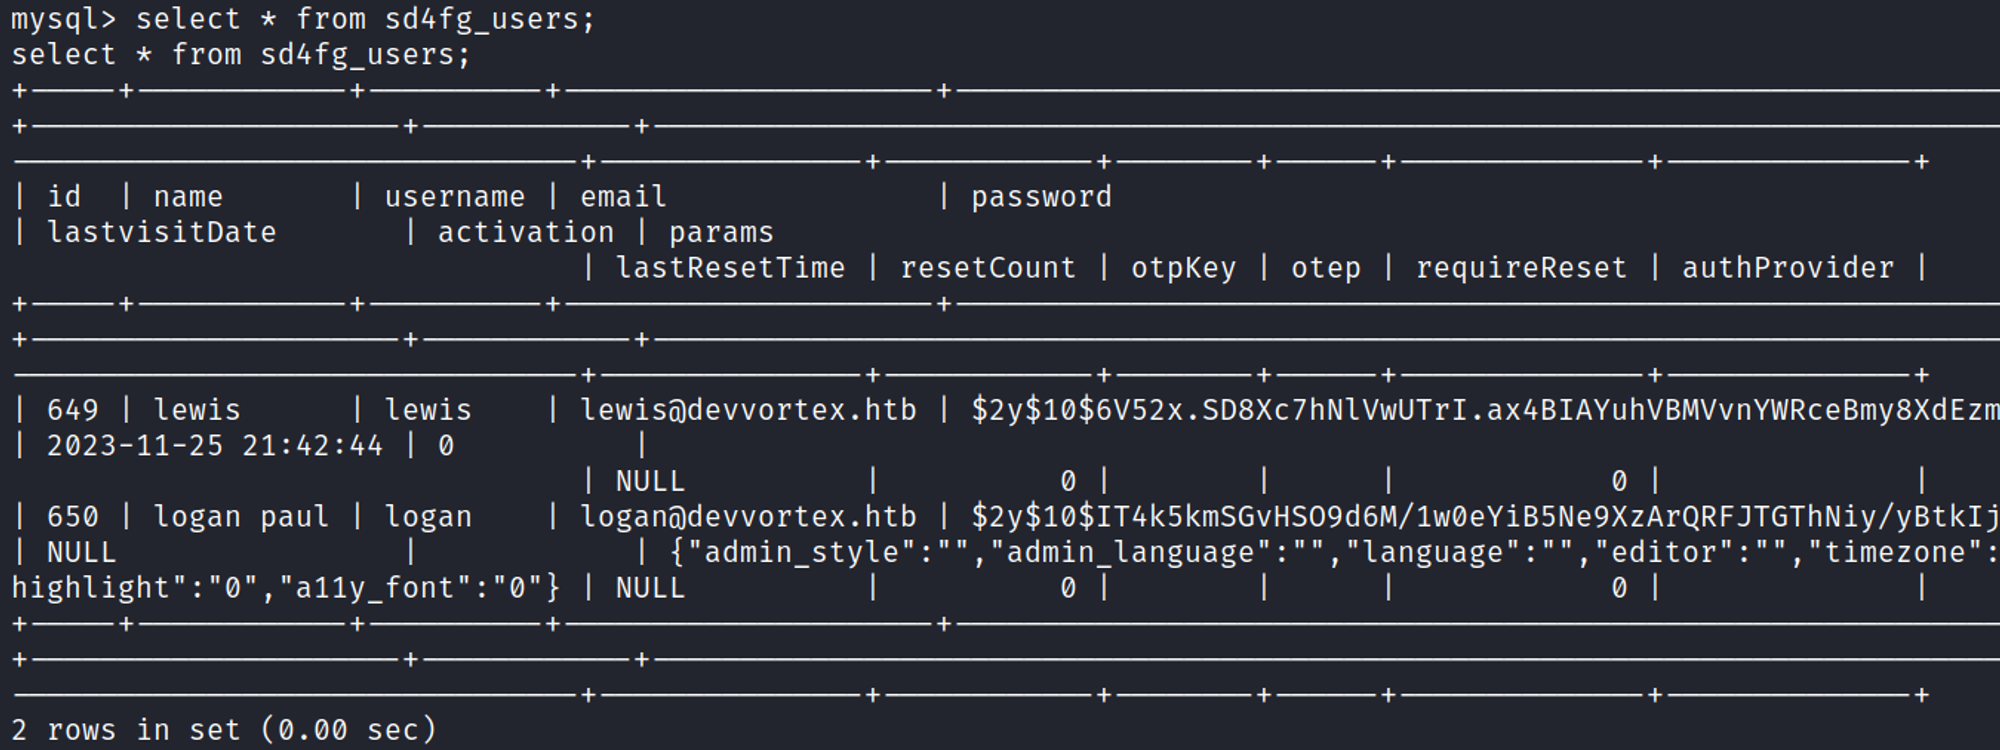Click the user id 649 cell
Viewport: 2000px width, 750px height.
tap(72, 410)
